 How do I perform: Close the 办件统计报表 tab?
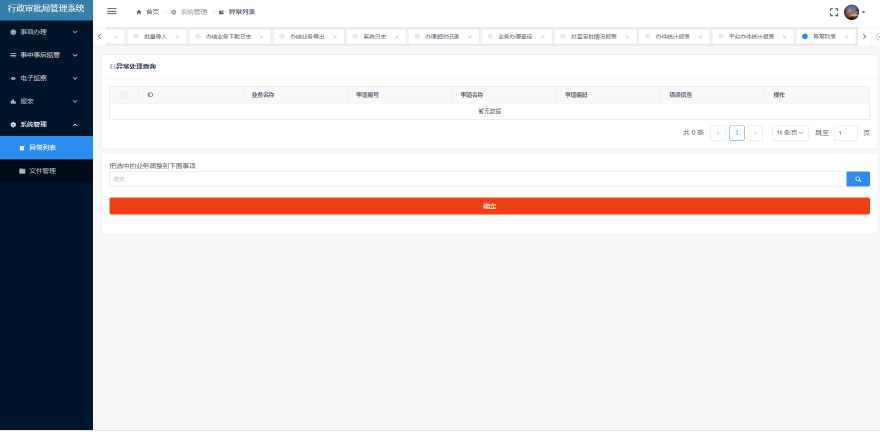point(700,37)
